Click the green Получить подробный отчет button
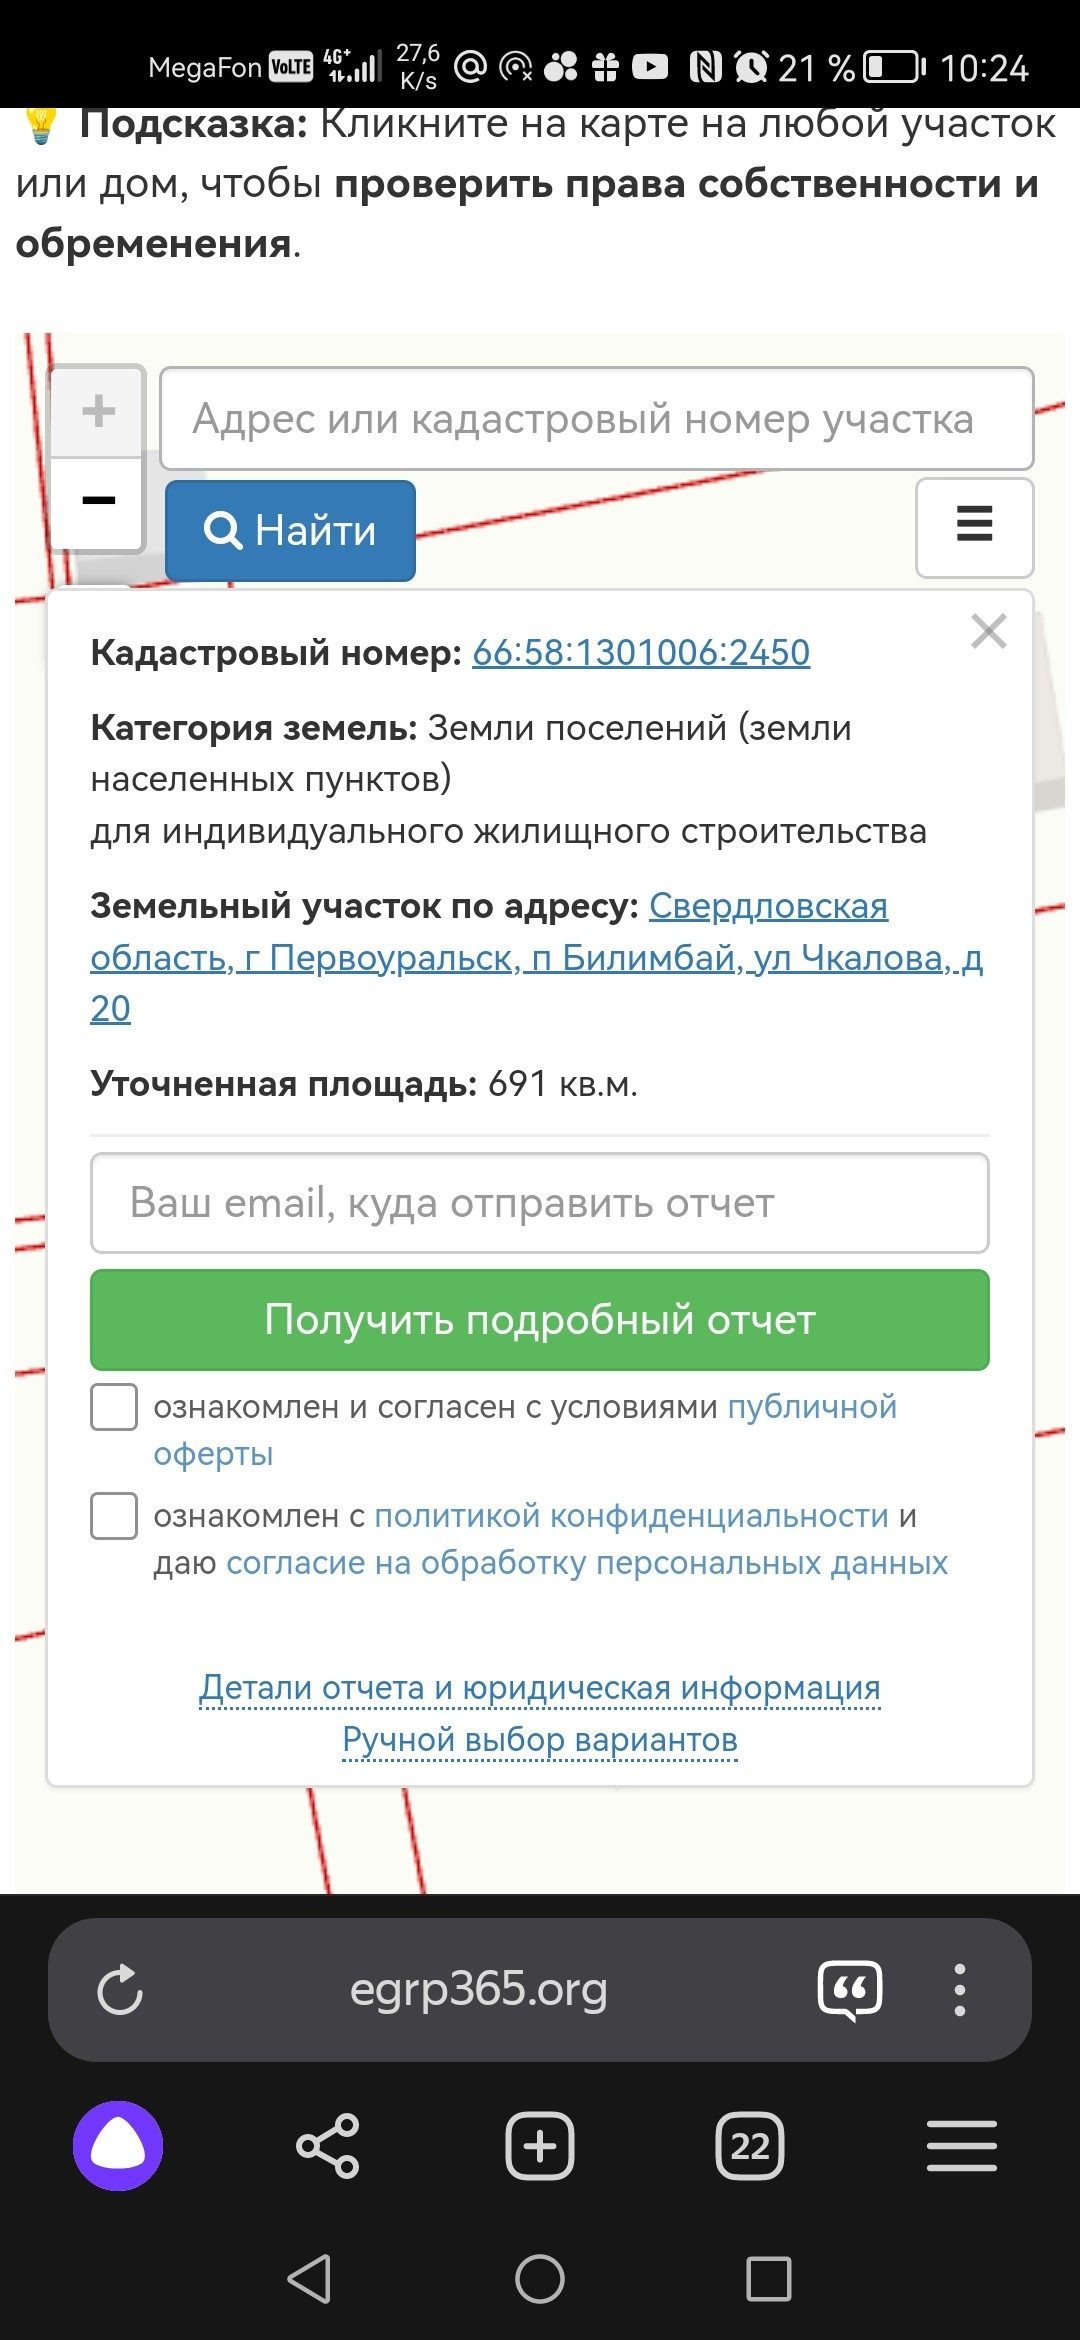The image size is (1080, 2340). tap(540, 1320)
